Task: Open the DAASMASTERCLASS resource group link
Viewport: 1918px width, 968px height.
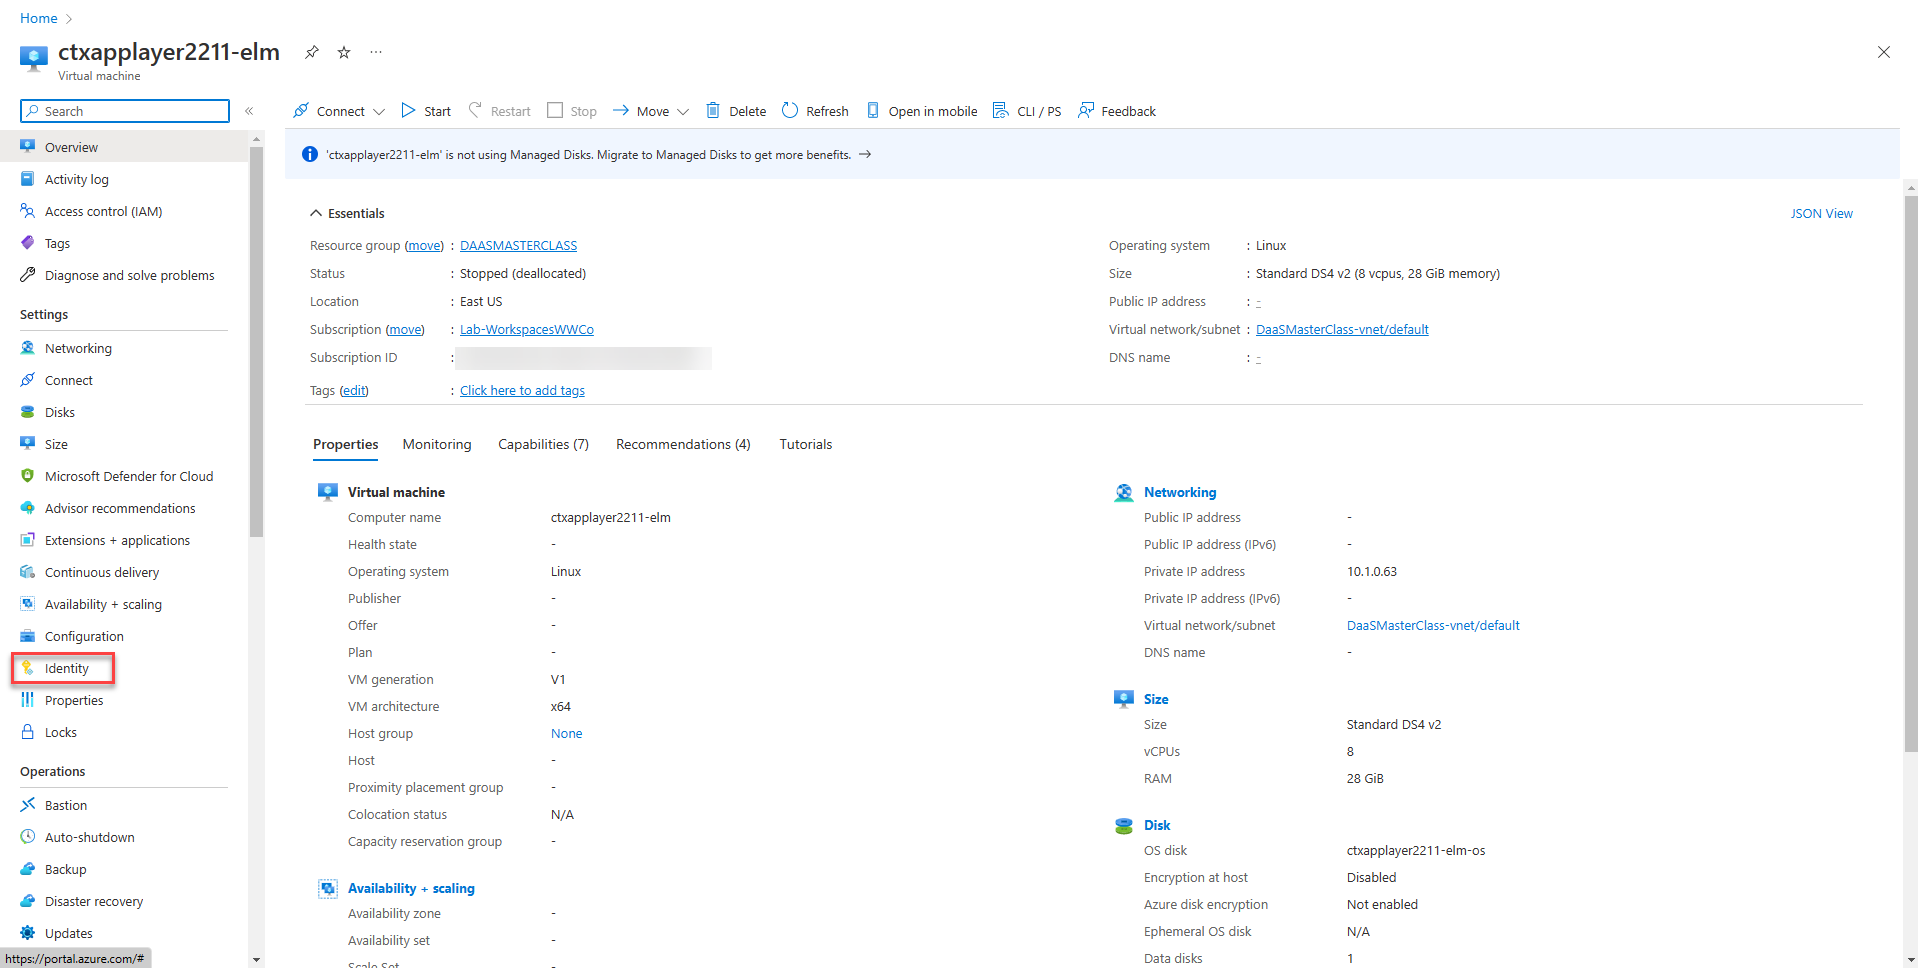Action: [518, 246]
